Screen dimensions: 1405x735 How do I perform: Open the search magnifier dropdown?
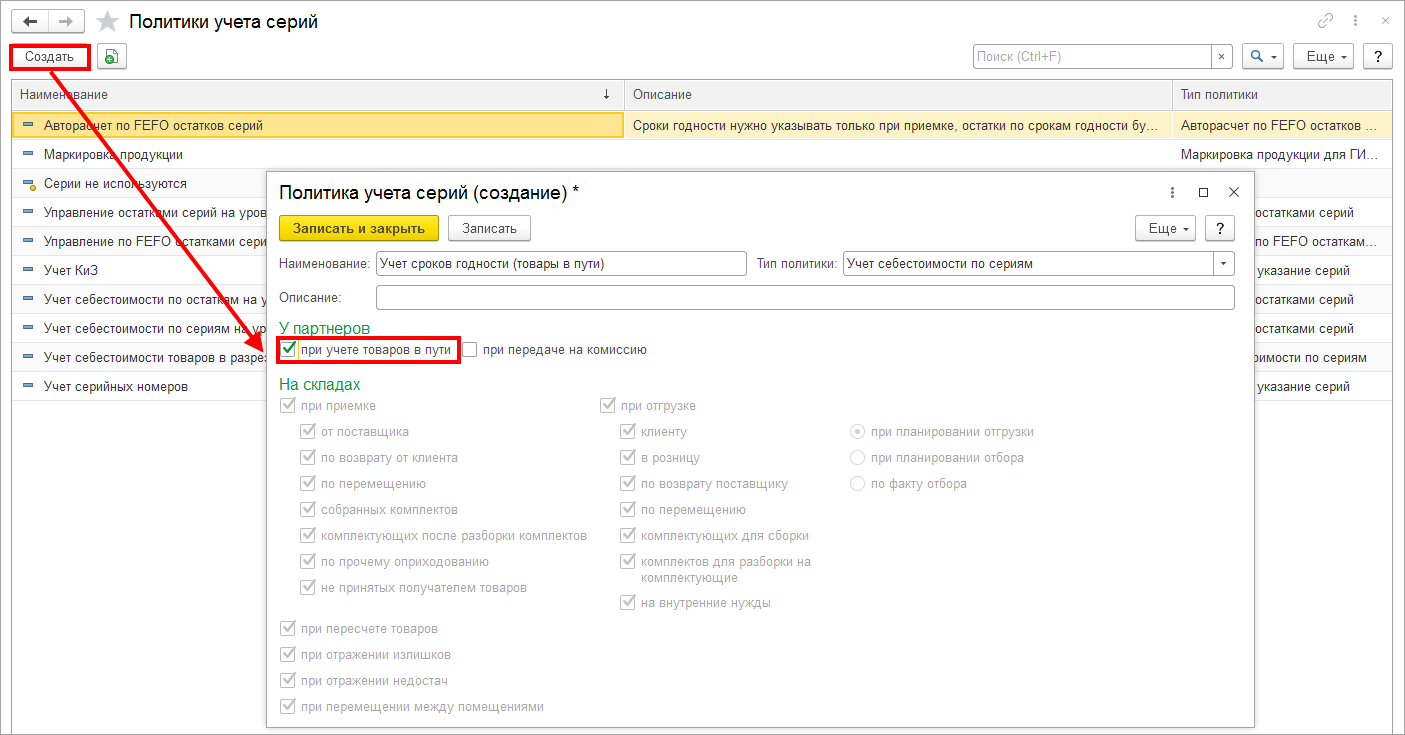[1263, 57]
